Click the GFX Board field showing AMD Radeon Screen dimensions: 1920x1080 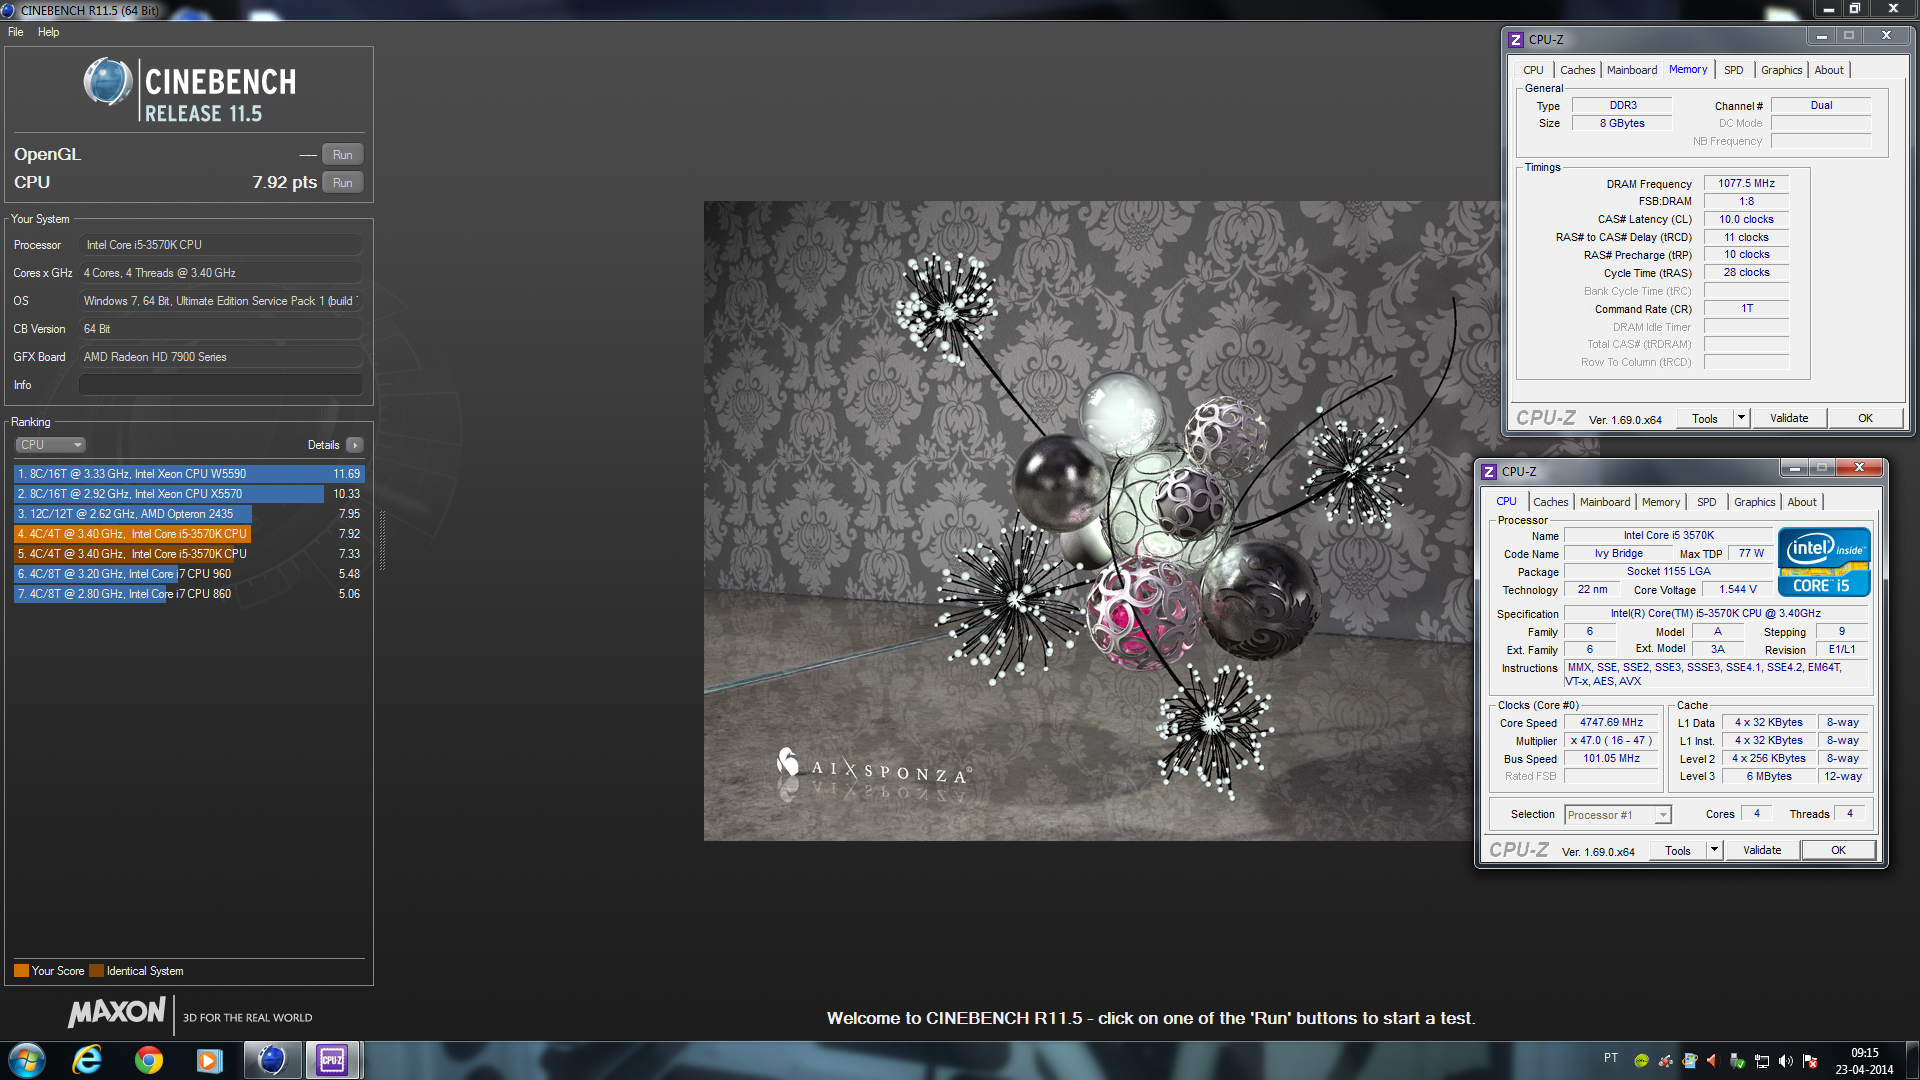pyautogui.click(x=220, y=357)
